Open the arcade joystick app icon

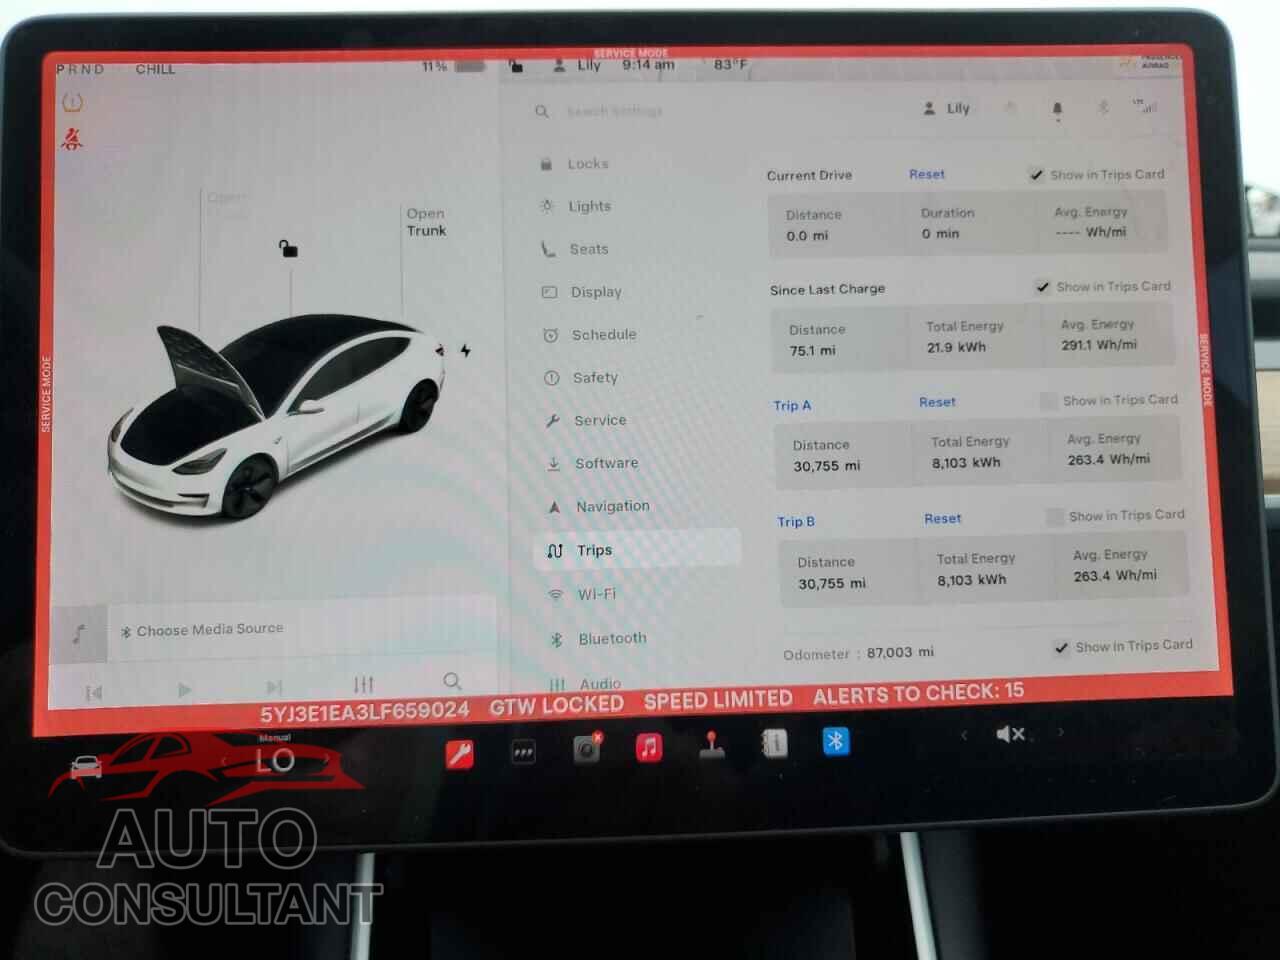point(712,745)
